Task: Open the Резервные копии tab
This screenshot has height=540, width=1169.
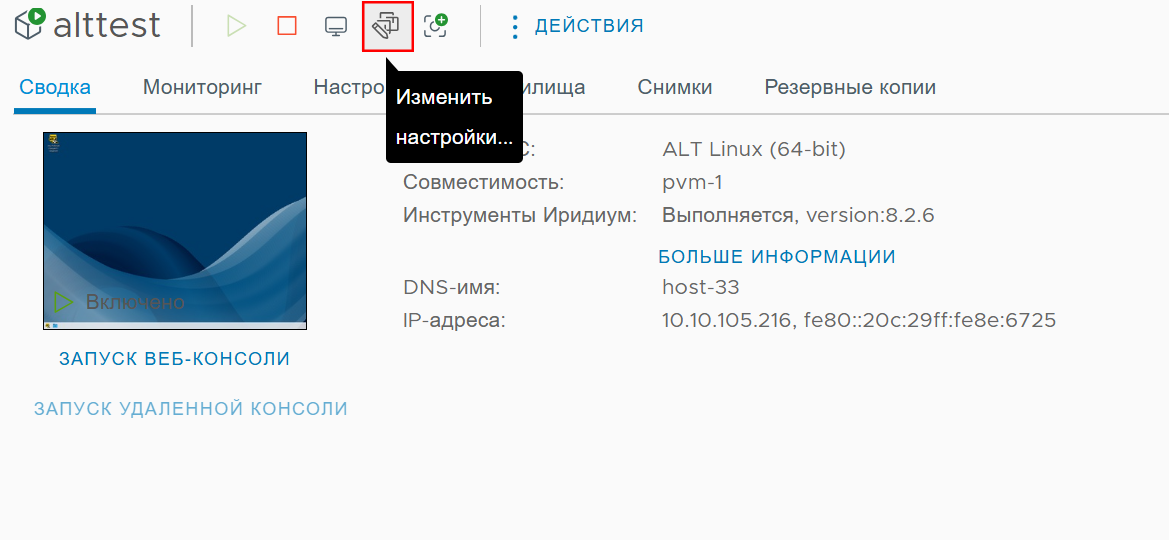Action: [850, 88]
